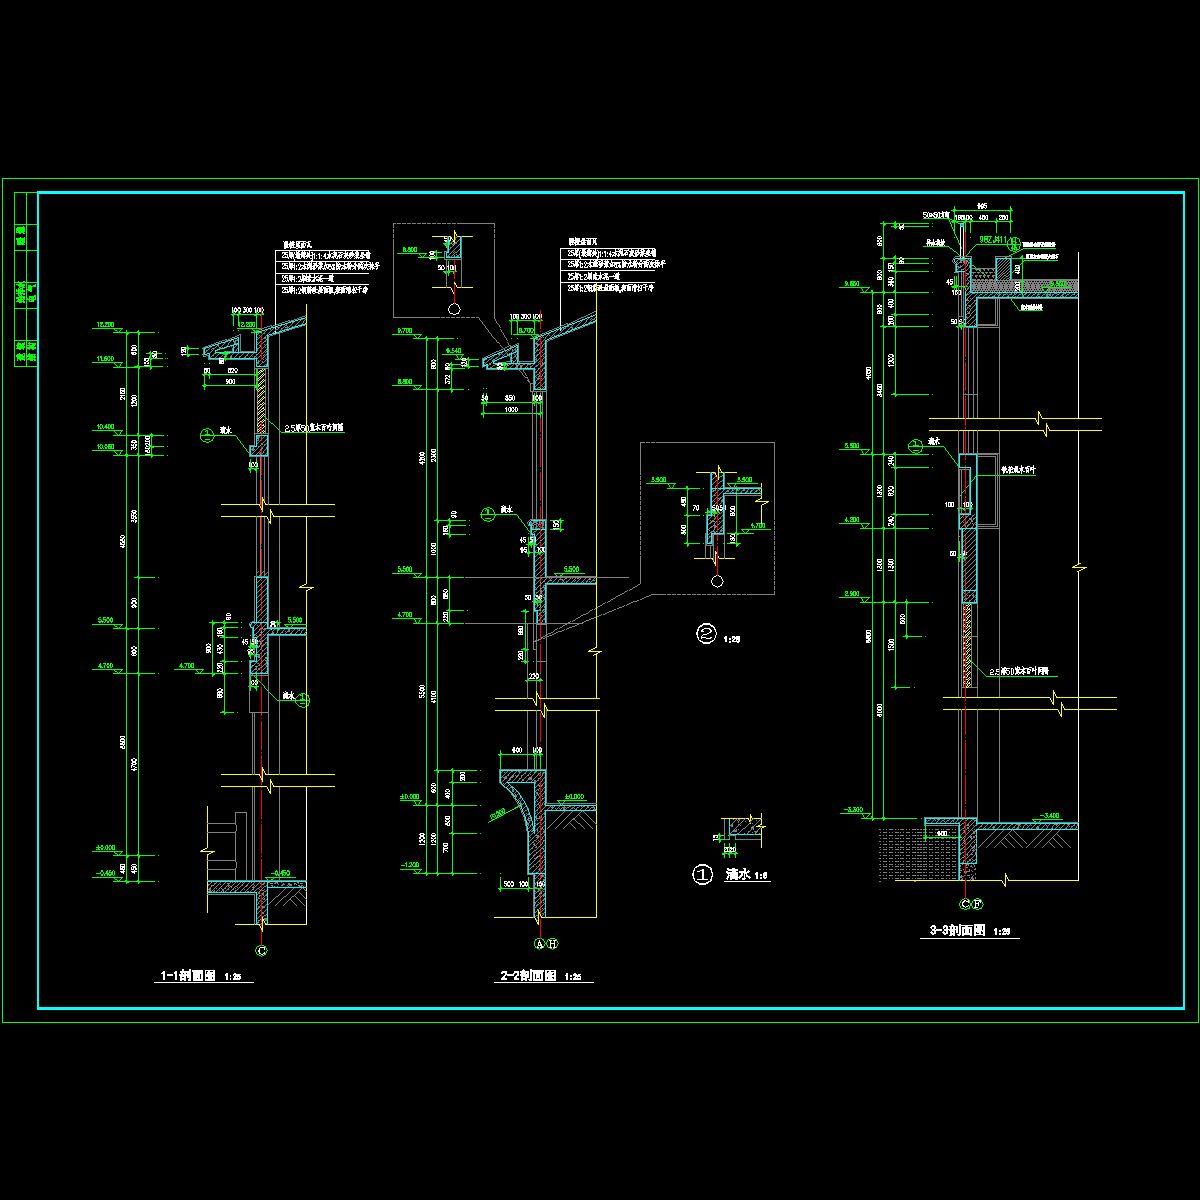Image resolution: width=1200 pixels, height=1200 pixels.
Task: Click the 900 eave dimension in section 1-1
Action: (x=231, y=381)
